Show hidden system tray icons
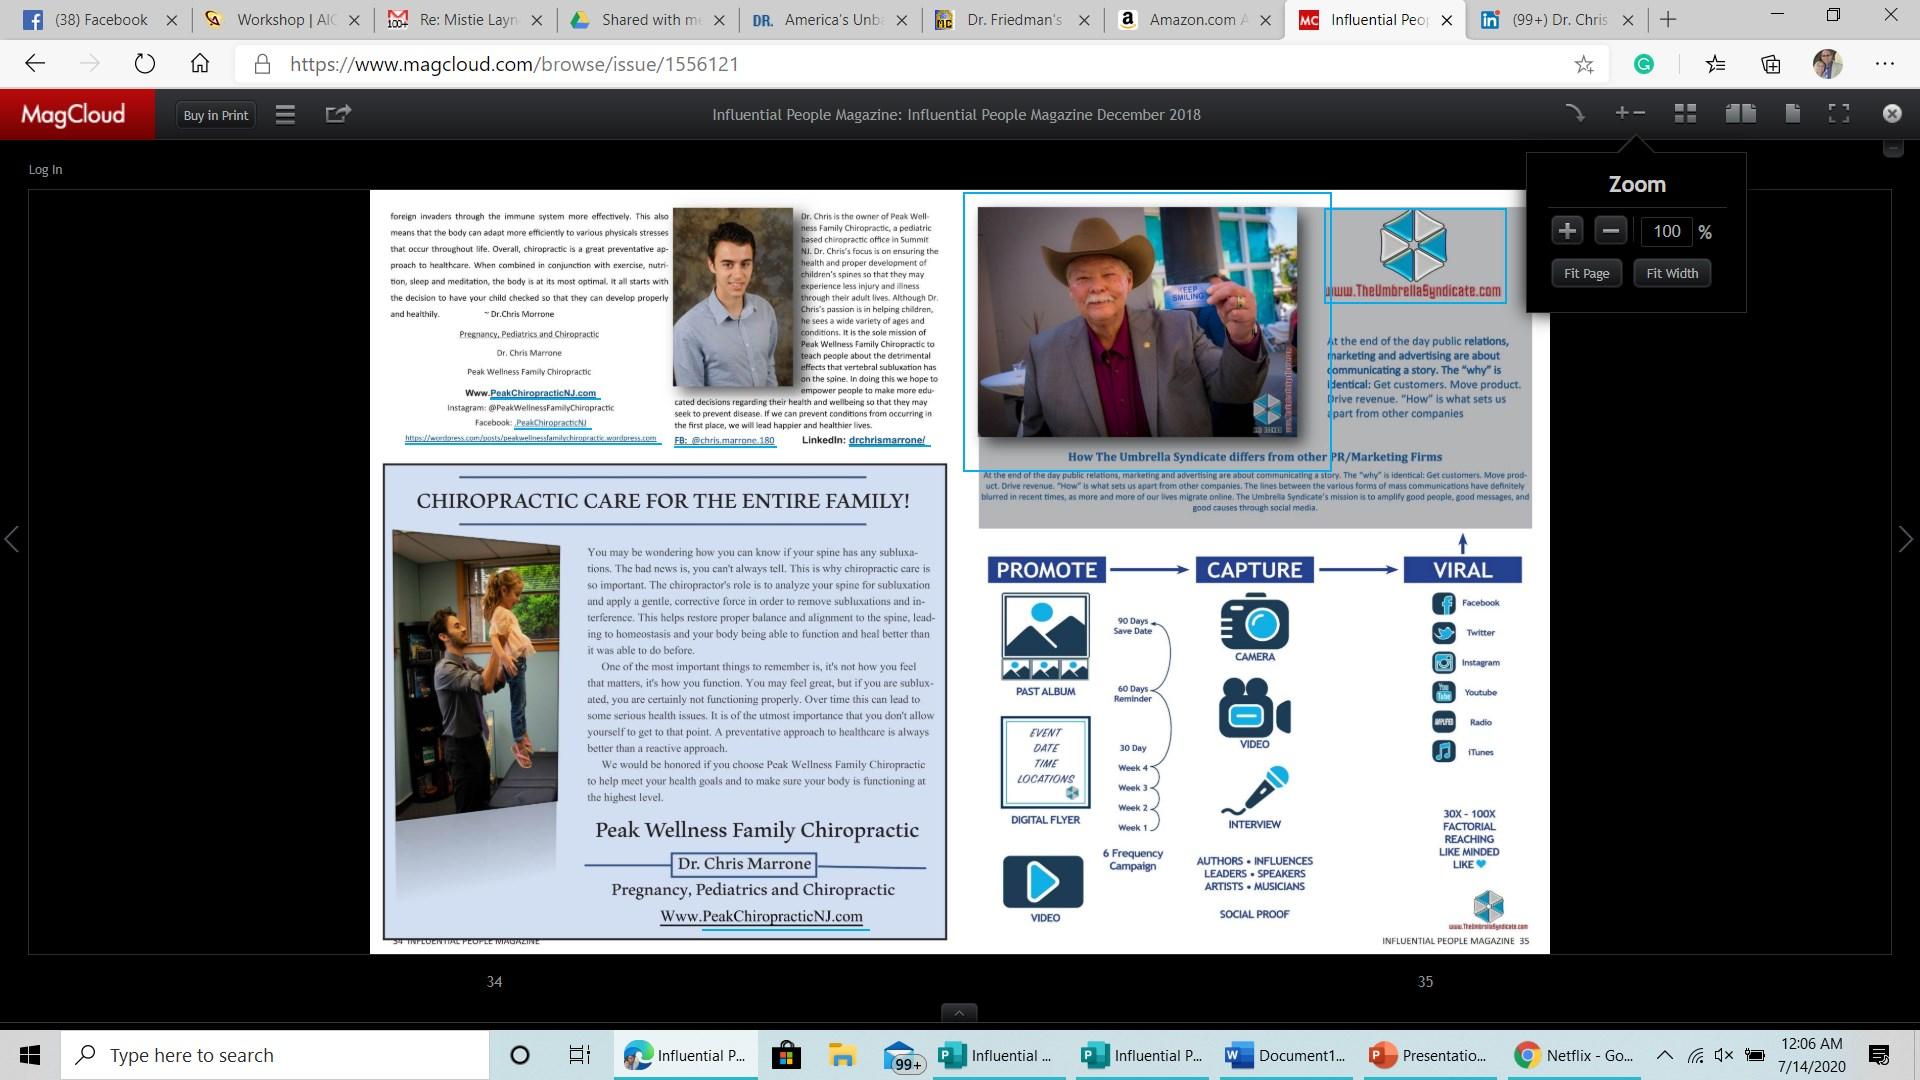Image resolution: width=1920 pixels, height=1080 pixels. [1664, 1055]
